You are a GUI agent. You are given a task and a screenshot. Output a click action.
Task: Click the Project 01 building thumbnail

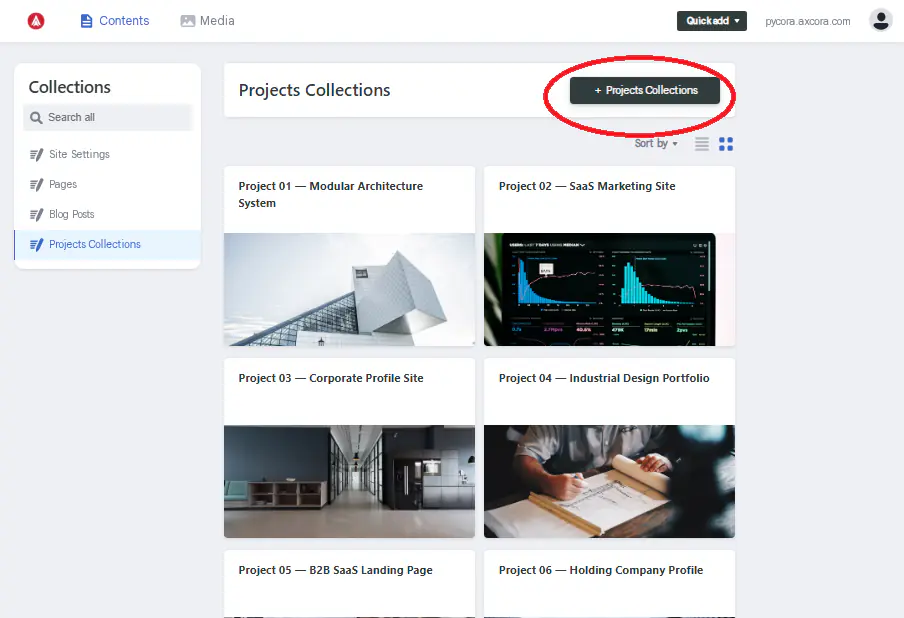click(x=349, y=289)
